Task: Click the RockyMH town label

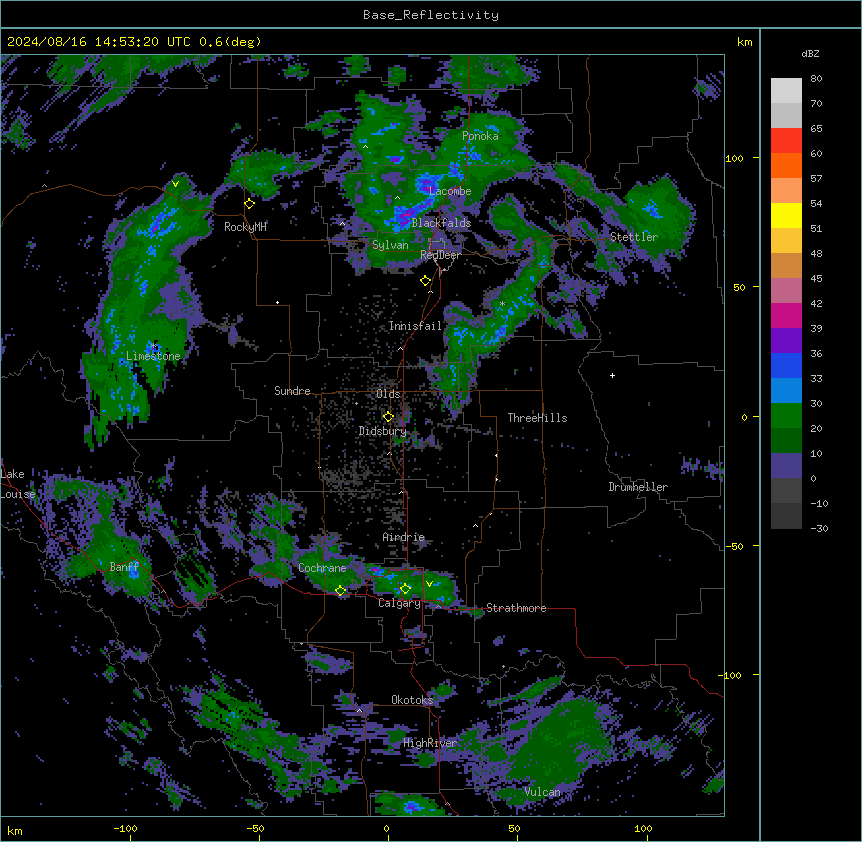Action: 245,227
